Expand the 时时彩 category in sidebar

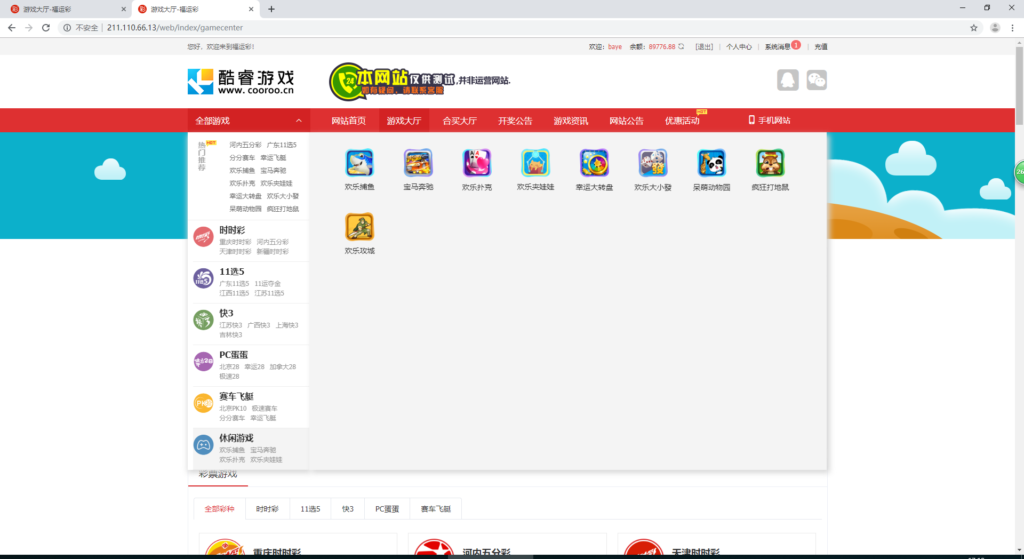(232, 230)
